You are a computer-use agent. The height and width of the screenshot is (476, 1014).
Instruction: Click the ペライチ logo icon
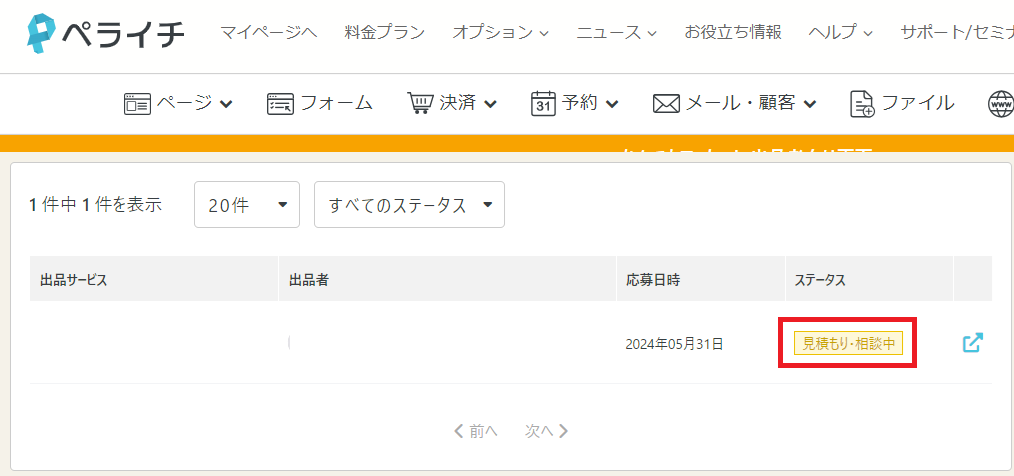point(40,33)
